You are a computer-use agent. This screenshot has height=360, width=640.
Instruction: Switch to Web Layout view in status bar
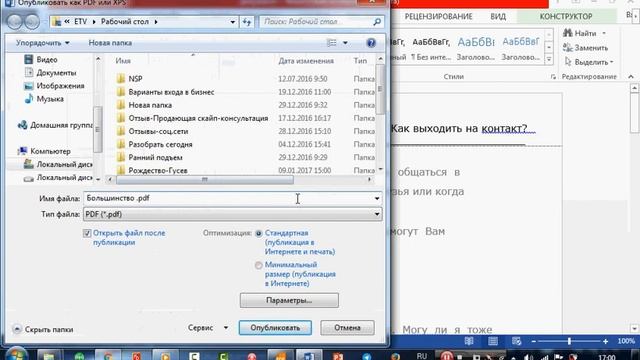(516, 341)
